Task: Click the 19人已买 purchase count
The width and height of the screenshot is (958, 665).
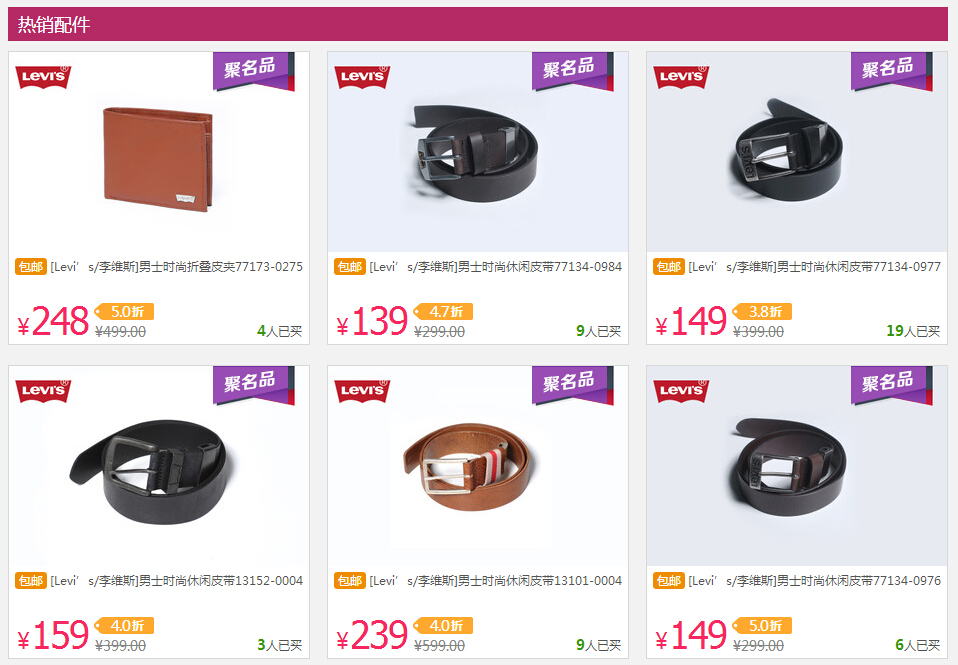Action: tap(913, 331)
